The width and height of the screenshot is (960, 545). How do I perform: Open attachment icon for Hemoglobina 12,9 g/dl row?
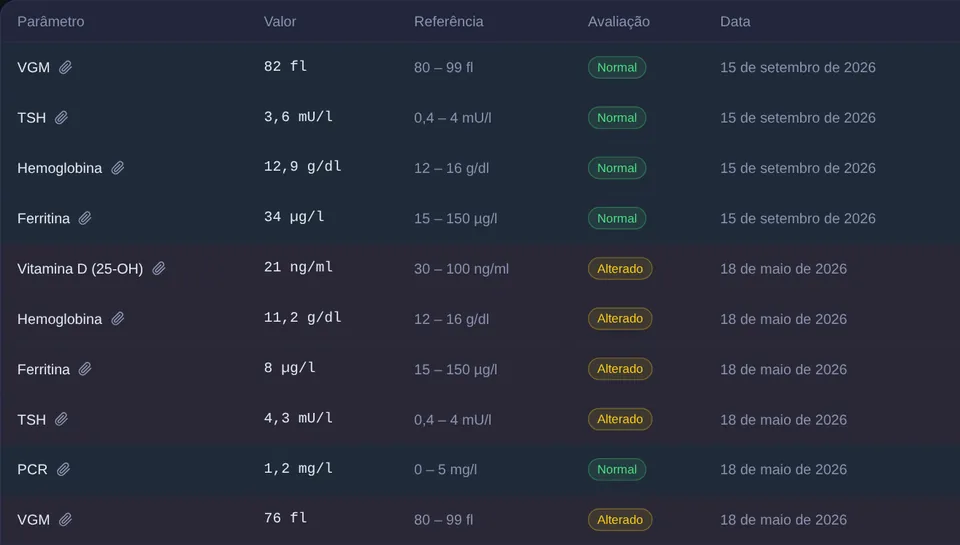pyautogui.click(x=118, y=168)
